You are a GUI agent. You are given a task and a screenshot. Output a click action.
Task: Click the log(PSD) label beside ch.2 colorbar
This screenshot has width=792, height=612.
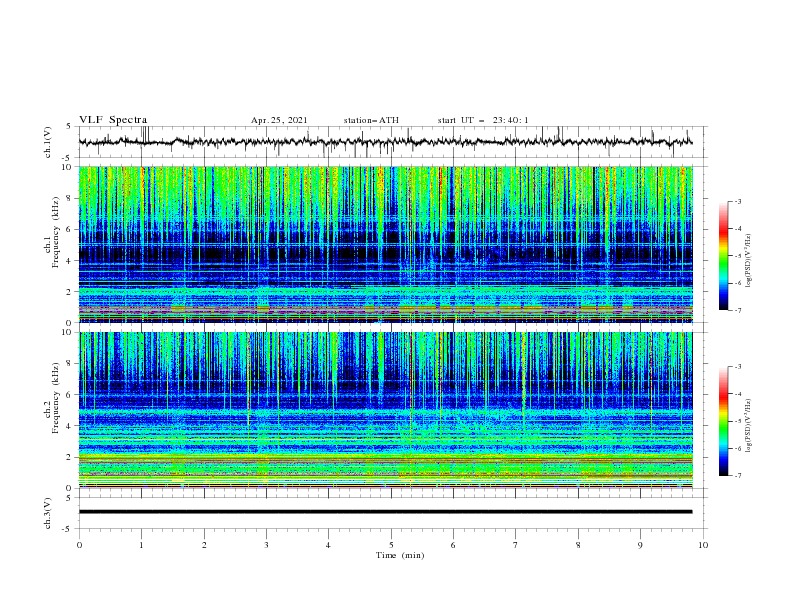pyautogui.click(x=748, y=426)
